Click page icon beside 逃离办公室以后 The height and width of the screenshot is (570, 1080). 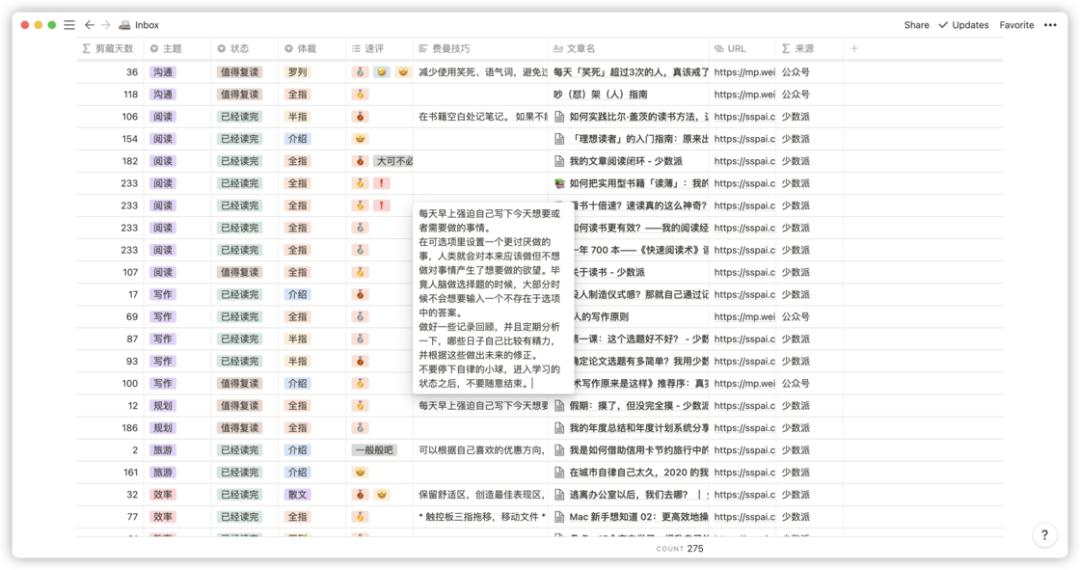560,494
